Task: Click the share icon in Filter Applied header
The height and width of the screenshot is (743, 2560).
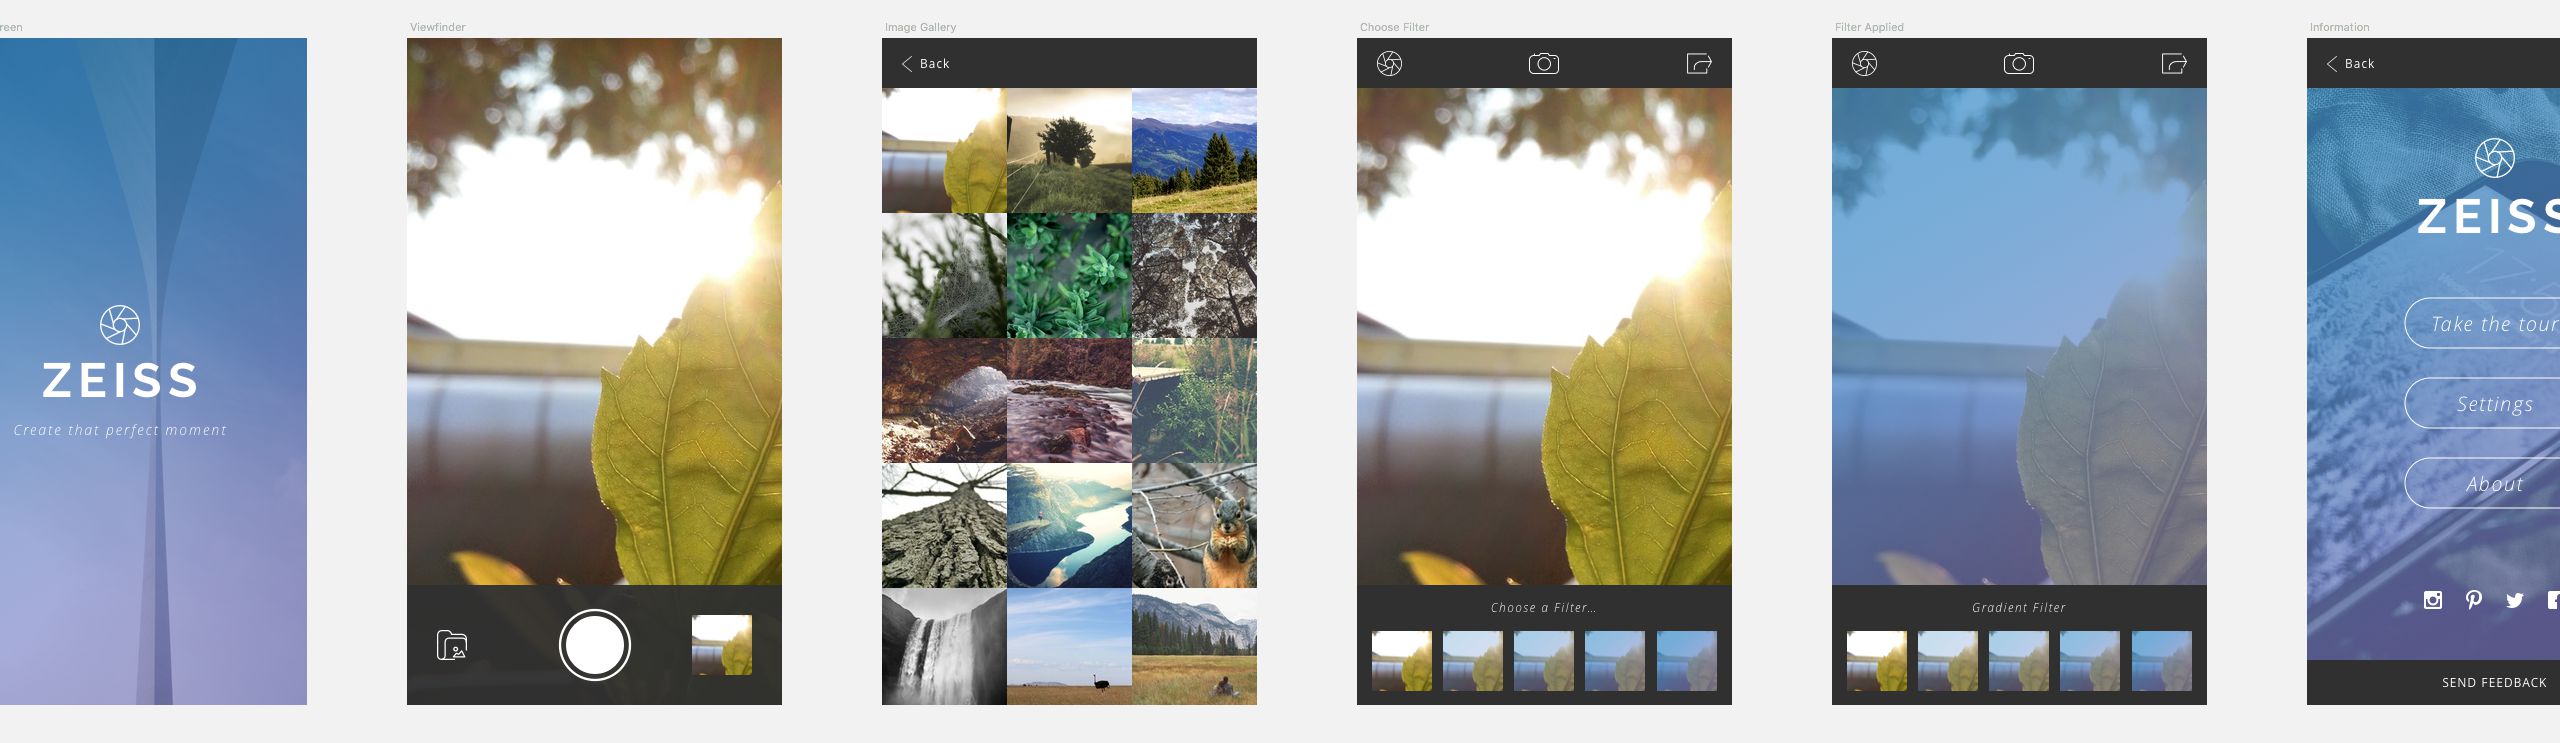Action: [2173, 64]
